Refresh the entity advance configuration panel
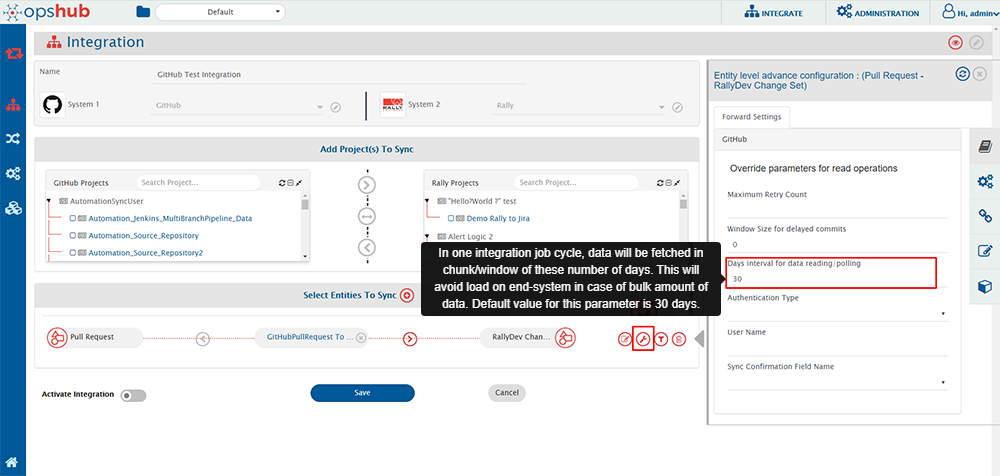1000x476 pixels. (x=962, y=74)
